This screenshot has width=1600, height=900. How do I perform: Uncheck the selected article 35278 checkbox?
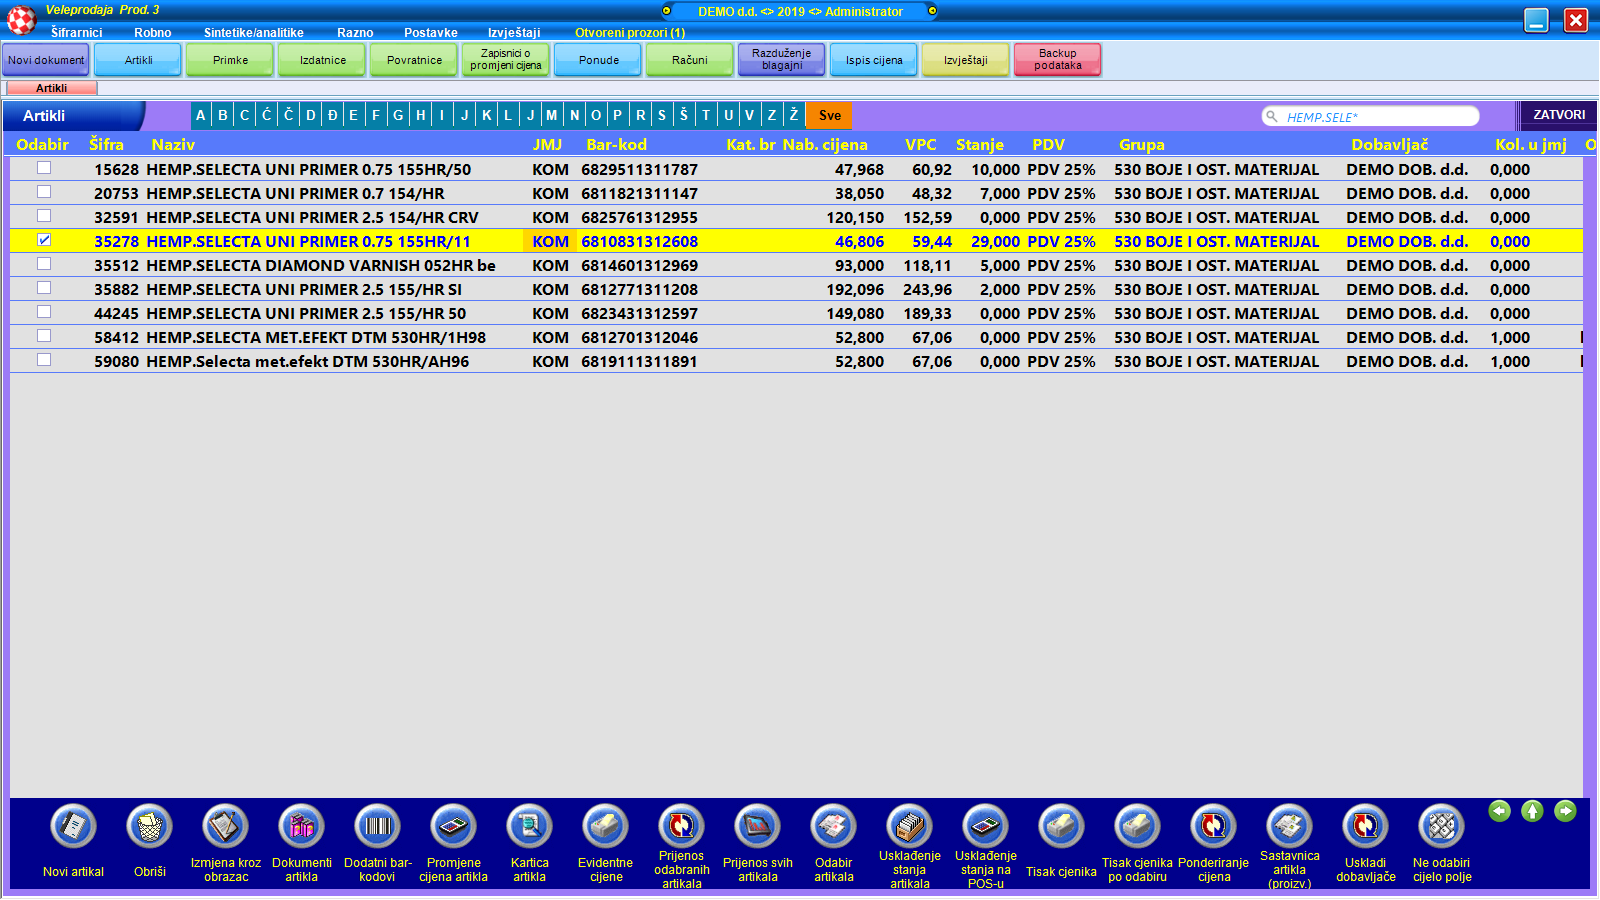coord(44,240)
